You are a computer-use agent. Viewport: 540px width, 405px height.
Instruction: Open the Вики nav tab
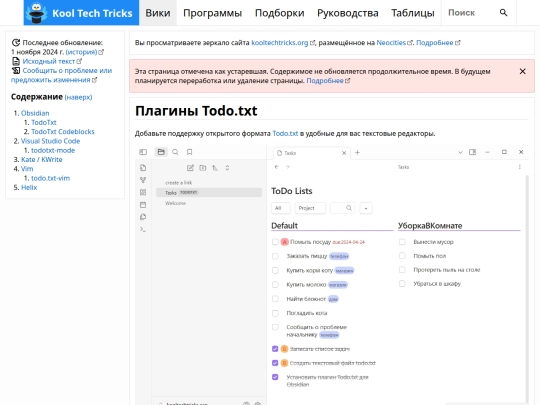(x=158, y=13)
